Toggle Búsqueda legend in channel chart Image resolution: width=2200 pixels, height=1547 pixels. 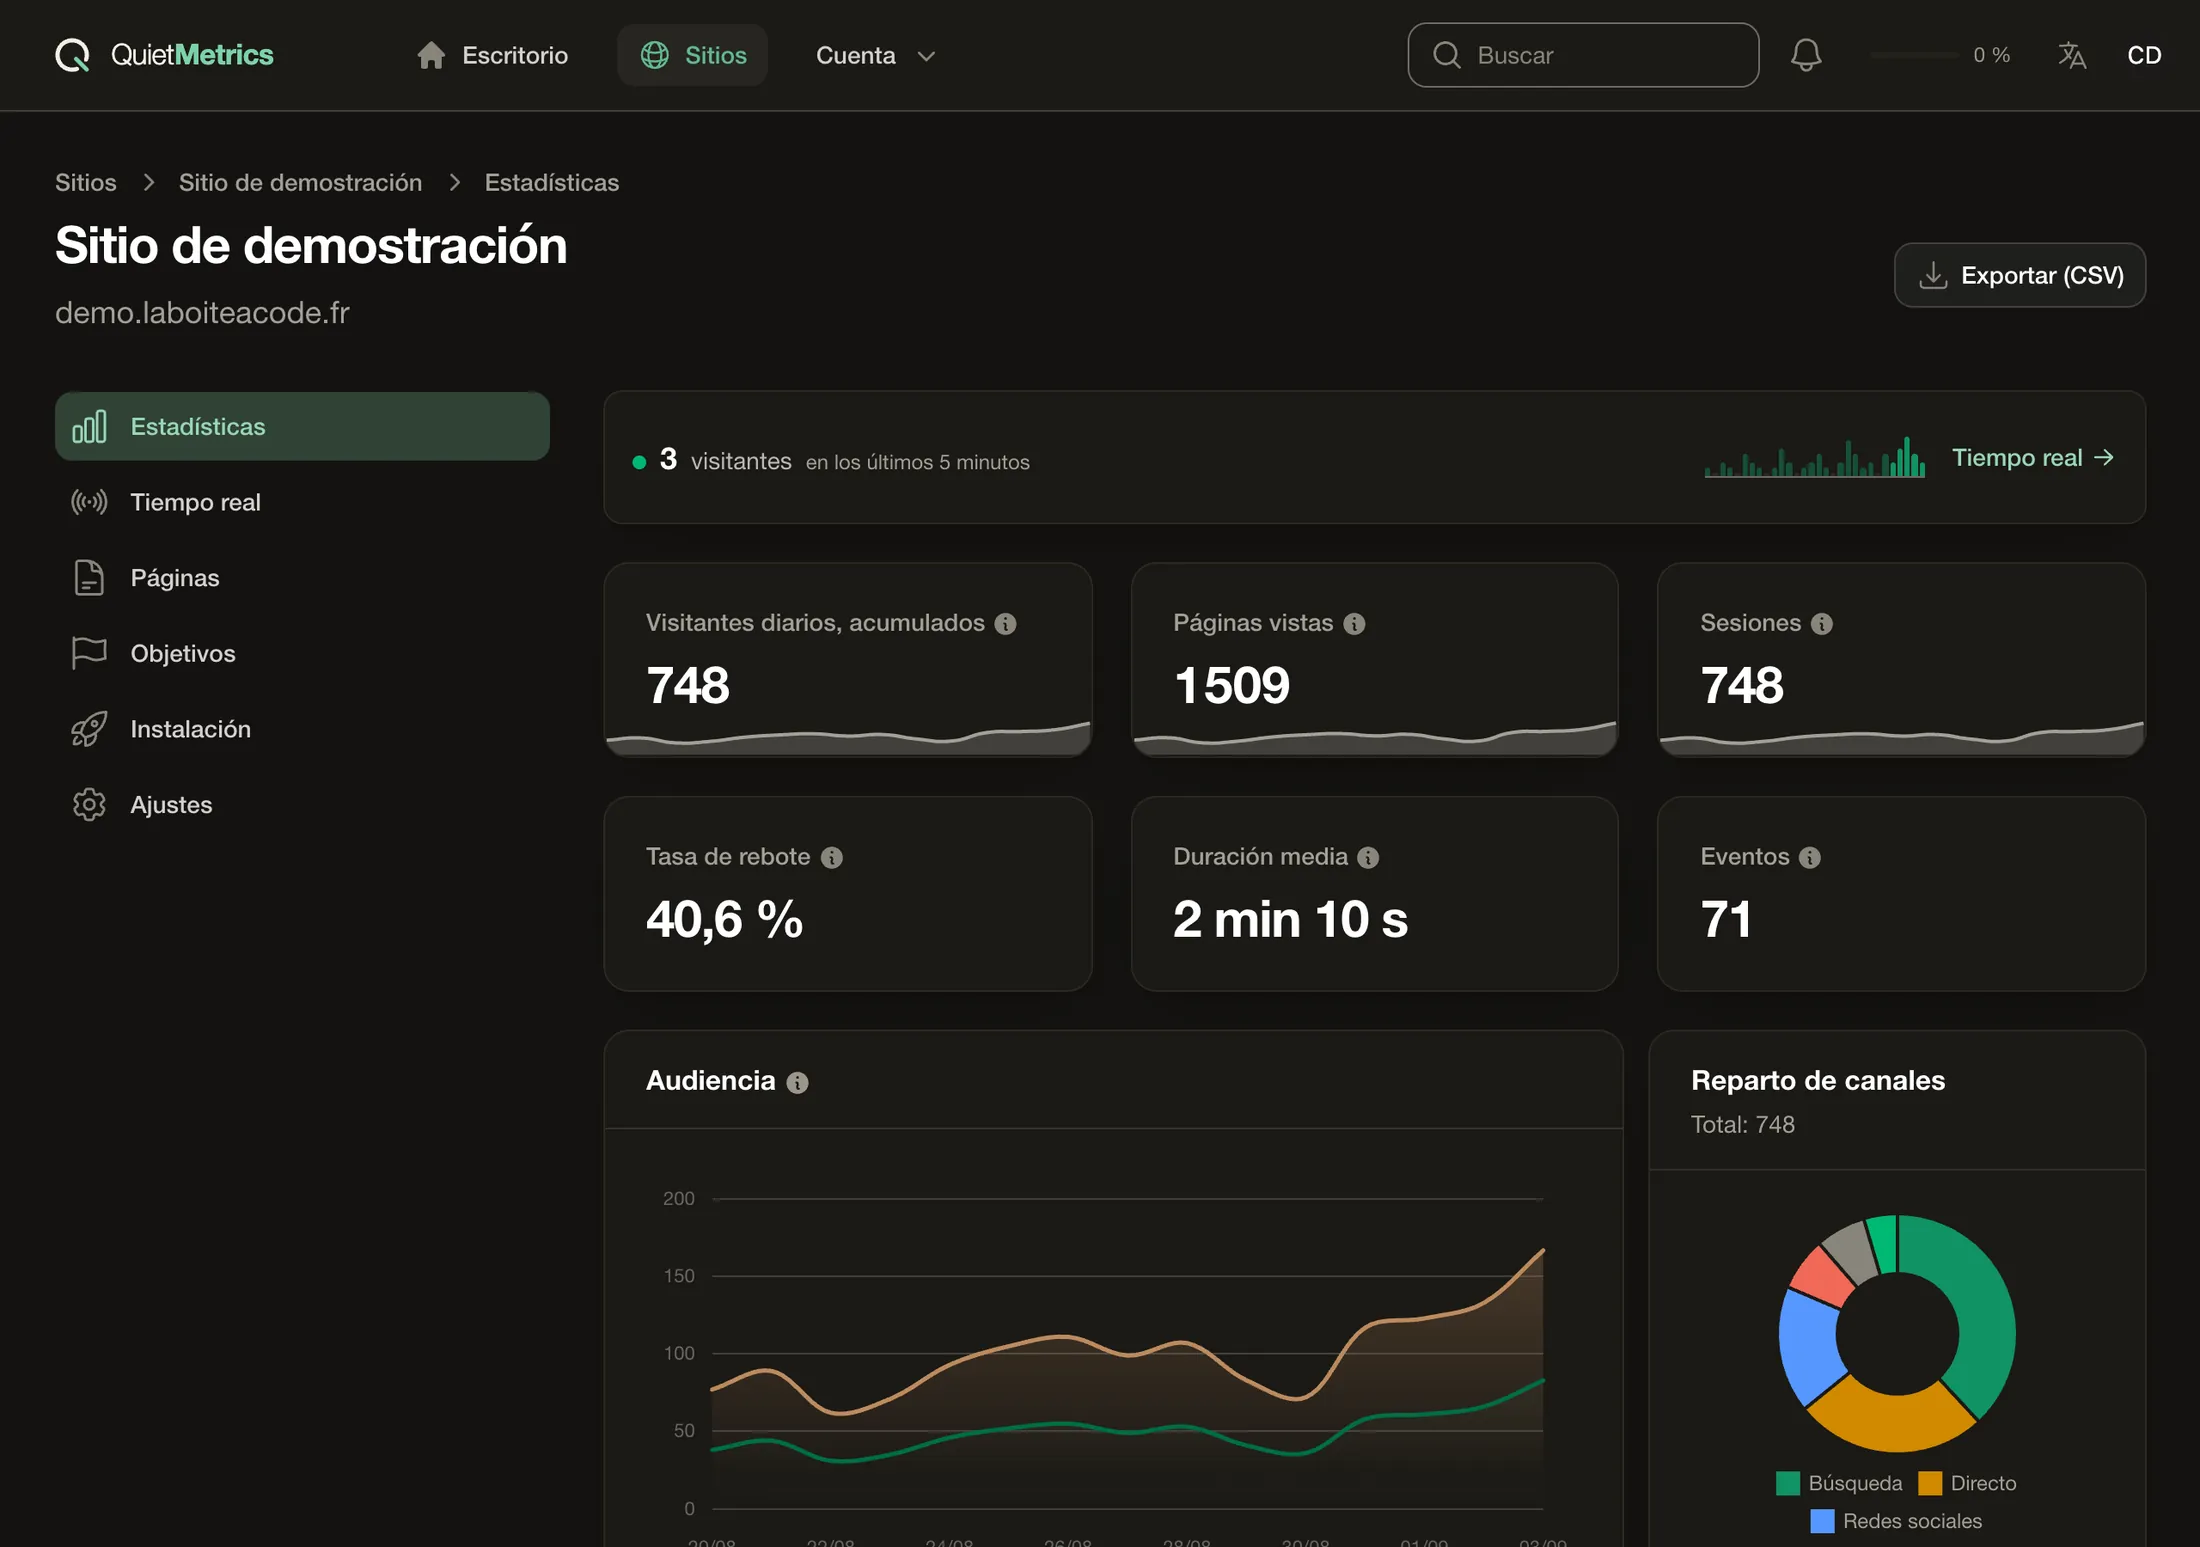pyautogui.click(x=1839, y=1483)
